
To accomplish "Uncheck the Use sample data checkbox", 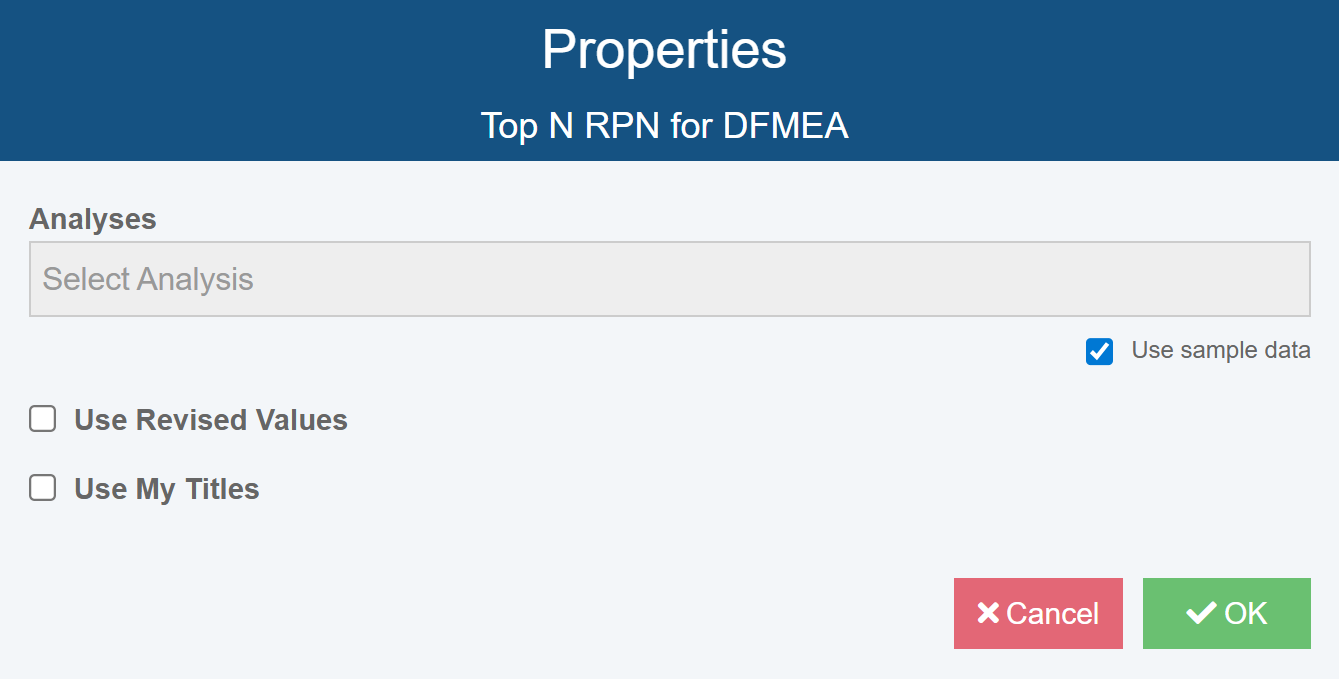I will [1099, 352].
